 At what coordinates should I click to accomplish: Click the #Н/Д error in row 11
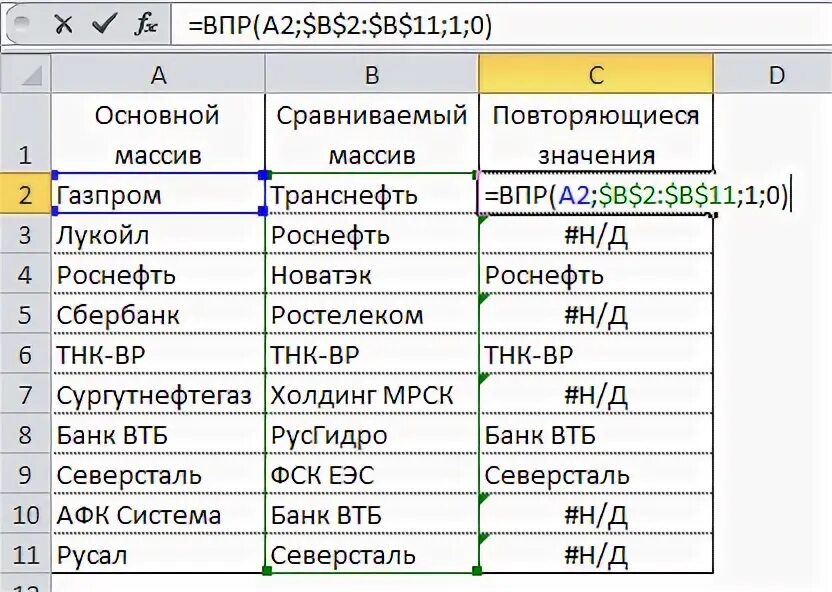pos(595,553)
